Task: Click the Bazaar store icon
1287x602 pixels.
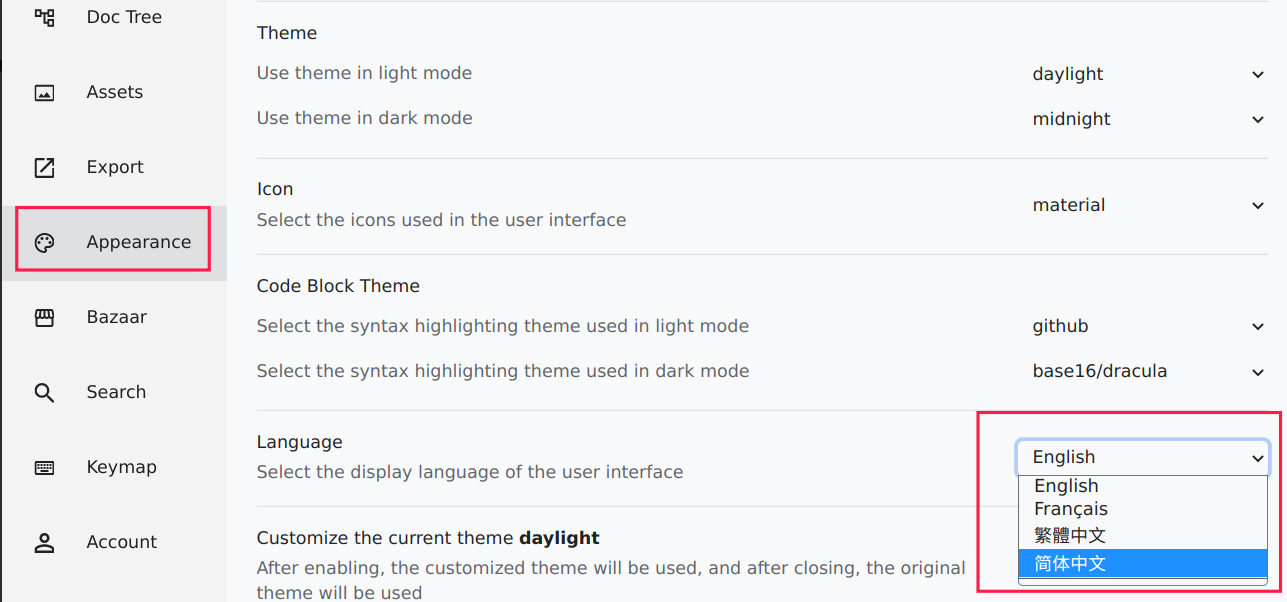Action: point(44,317)
